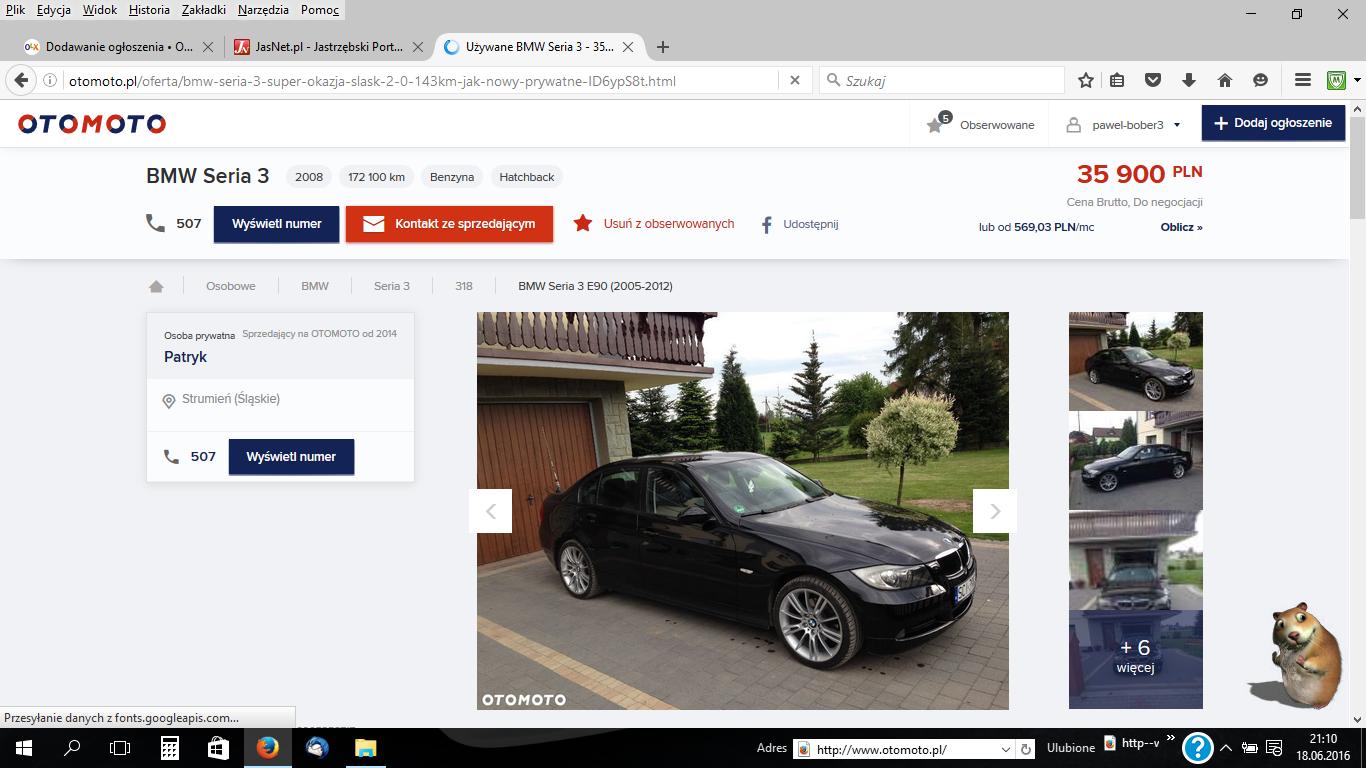Open '+ 6 więcej' photos thumbnail
This screenshot has width=1366, height=768.
pyautogui.click(x=1135, y=658)
